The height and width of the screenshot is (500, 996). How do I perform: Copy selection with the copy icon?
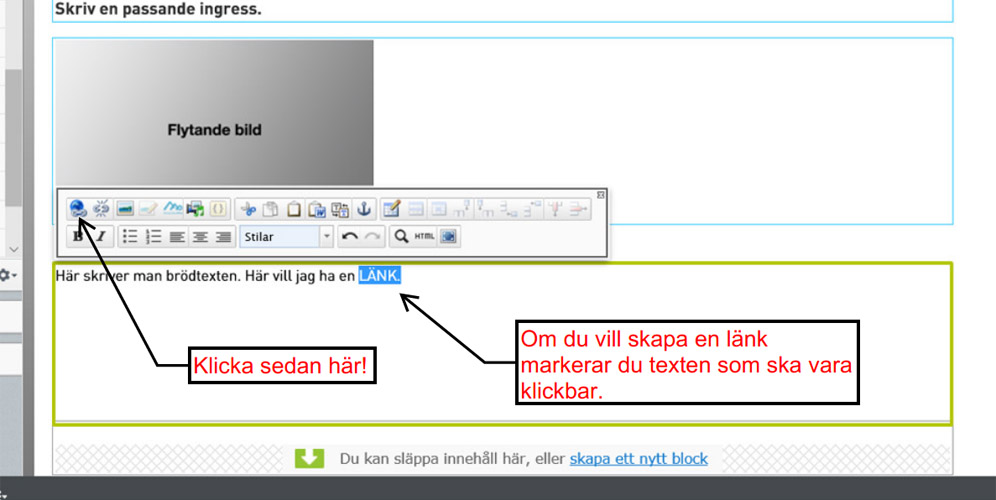[271, 208]
